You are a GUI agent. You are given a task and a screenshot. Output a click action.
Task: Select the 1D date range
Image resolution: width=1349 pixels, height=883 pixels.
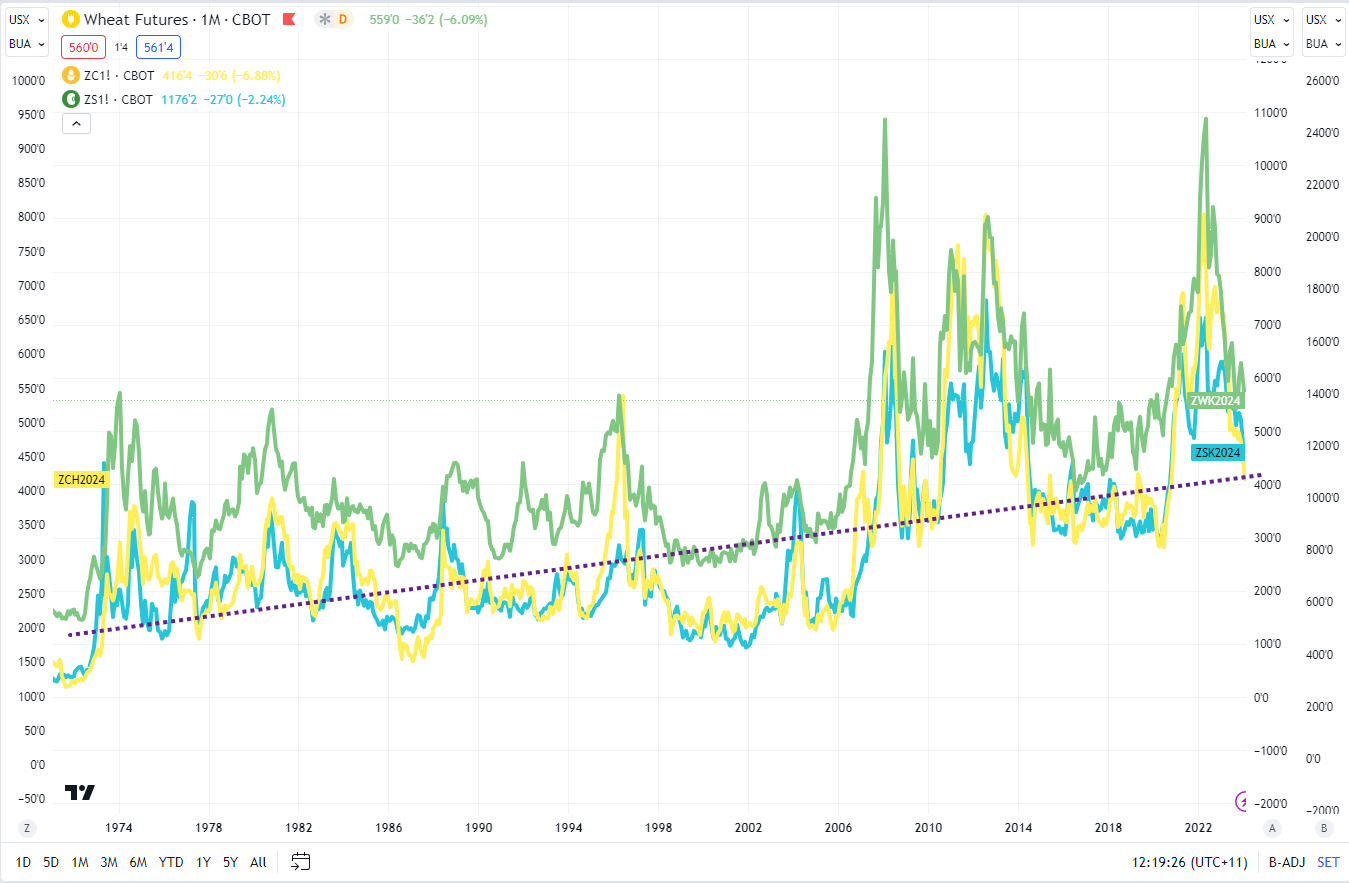pyautogui.click(x=23, y=862)
